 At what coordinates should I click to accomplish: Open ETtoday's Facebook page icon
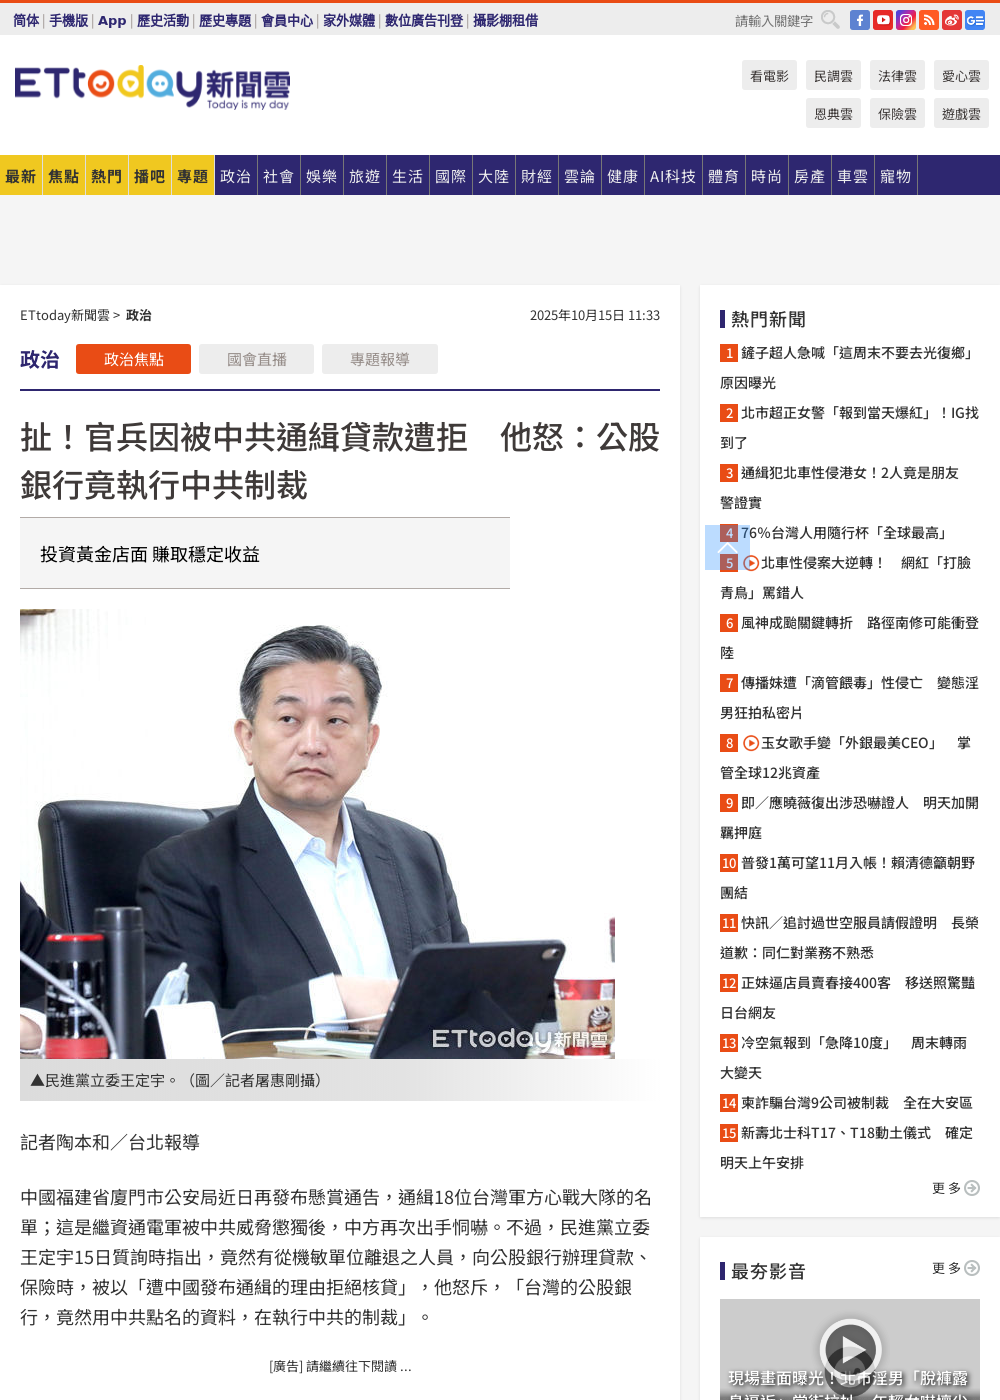click(x=860, y=20)
